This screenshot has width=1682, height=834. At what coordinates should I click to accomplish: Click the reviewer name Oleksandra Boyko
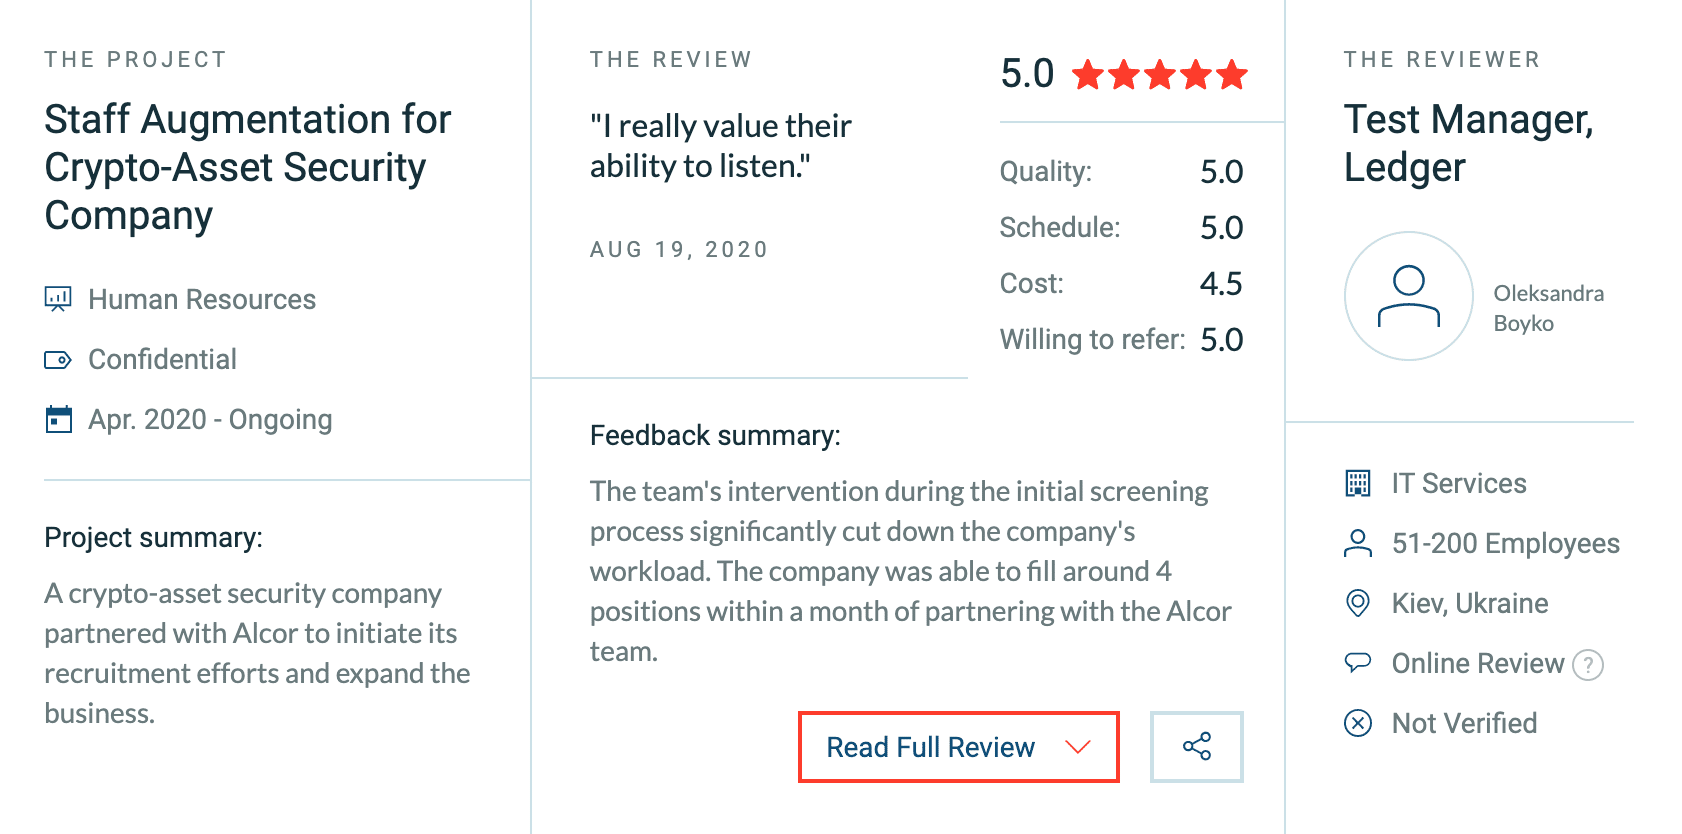click(x=1549, y=308)
